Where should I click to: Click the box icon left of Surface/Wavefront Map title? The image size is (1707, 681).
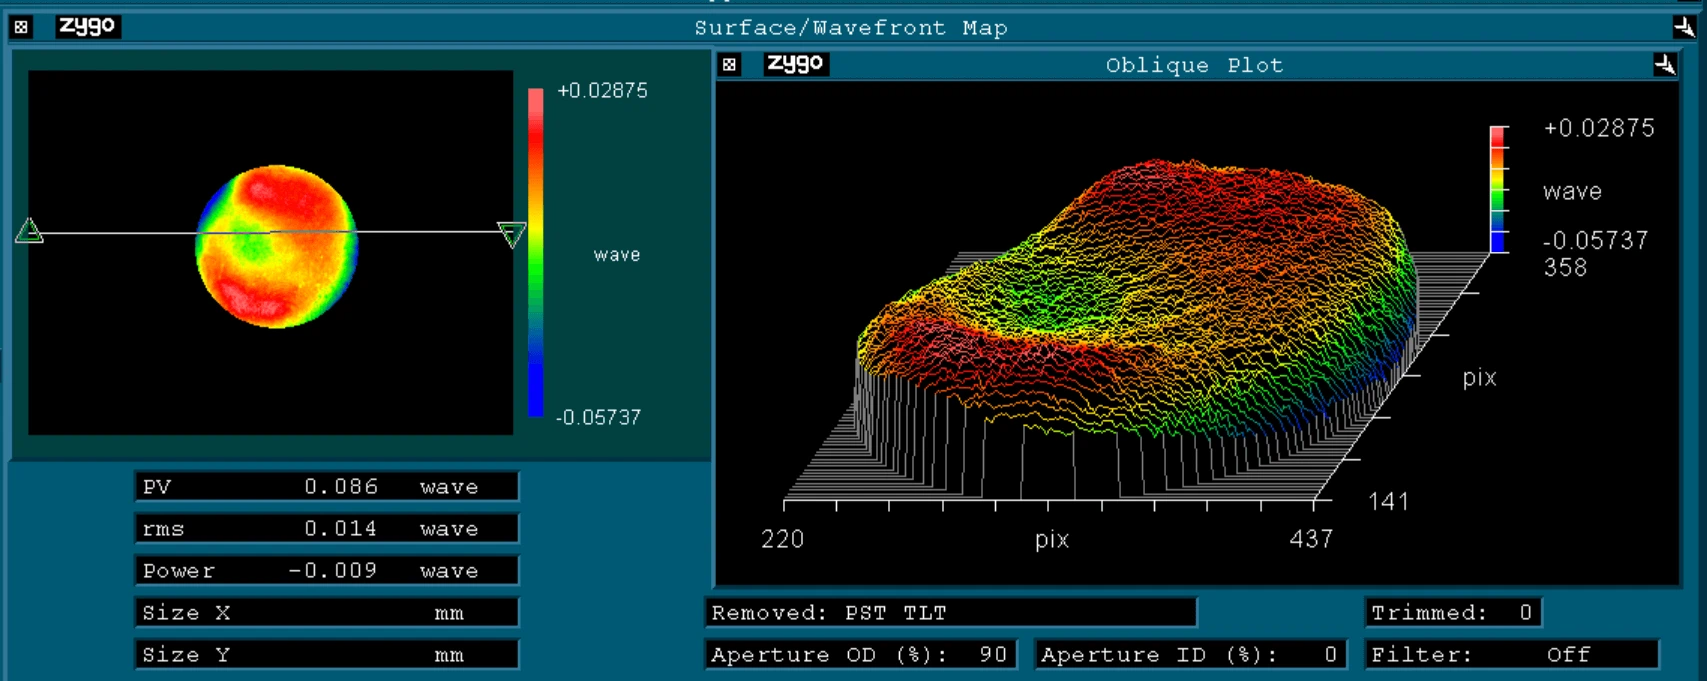click(x=21, y=27)
